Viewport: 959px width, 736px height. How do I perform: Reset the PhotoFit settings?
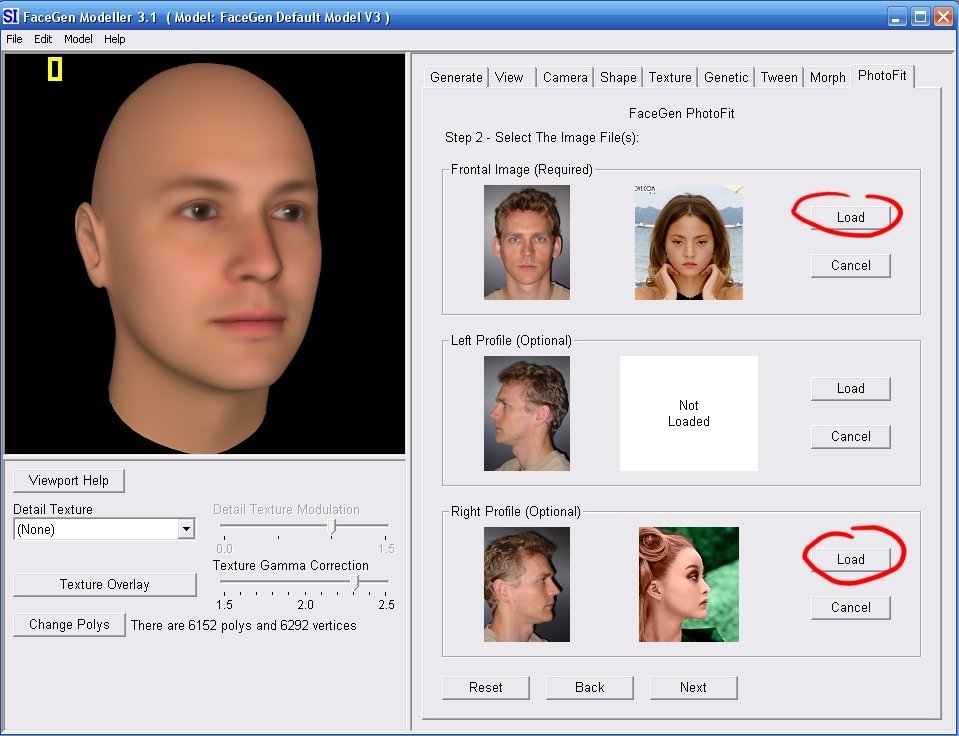tap(486, 687)
